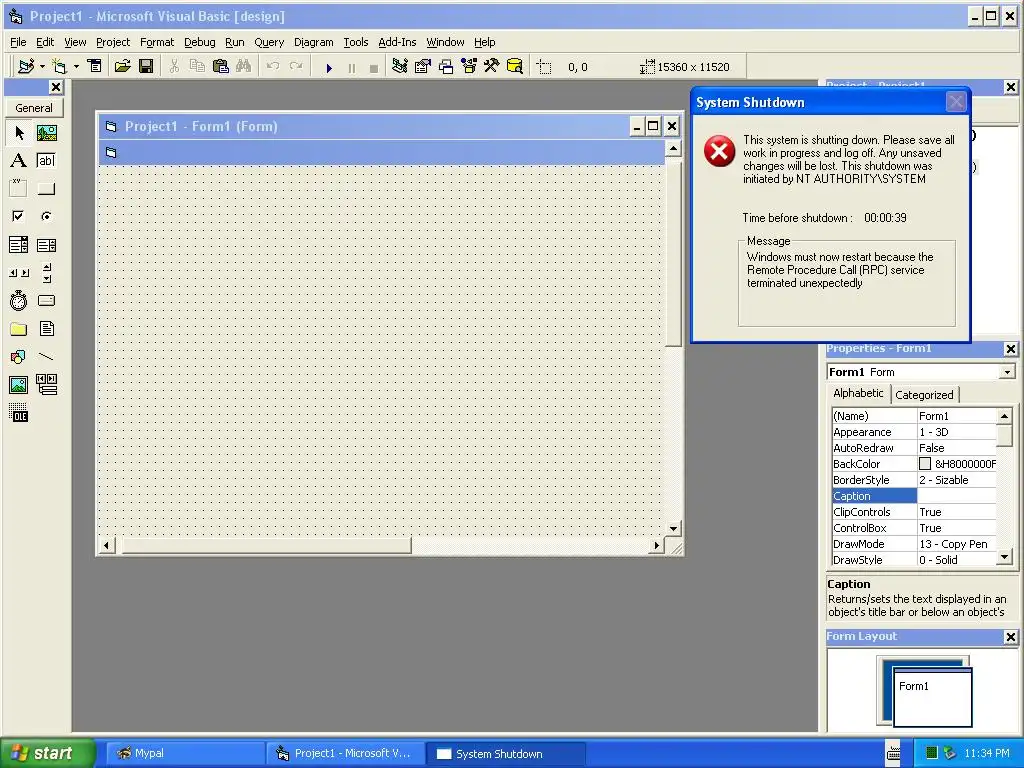Select the OptionButton control tool

[46, 216]
